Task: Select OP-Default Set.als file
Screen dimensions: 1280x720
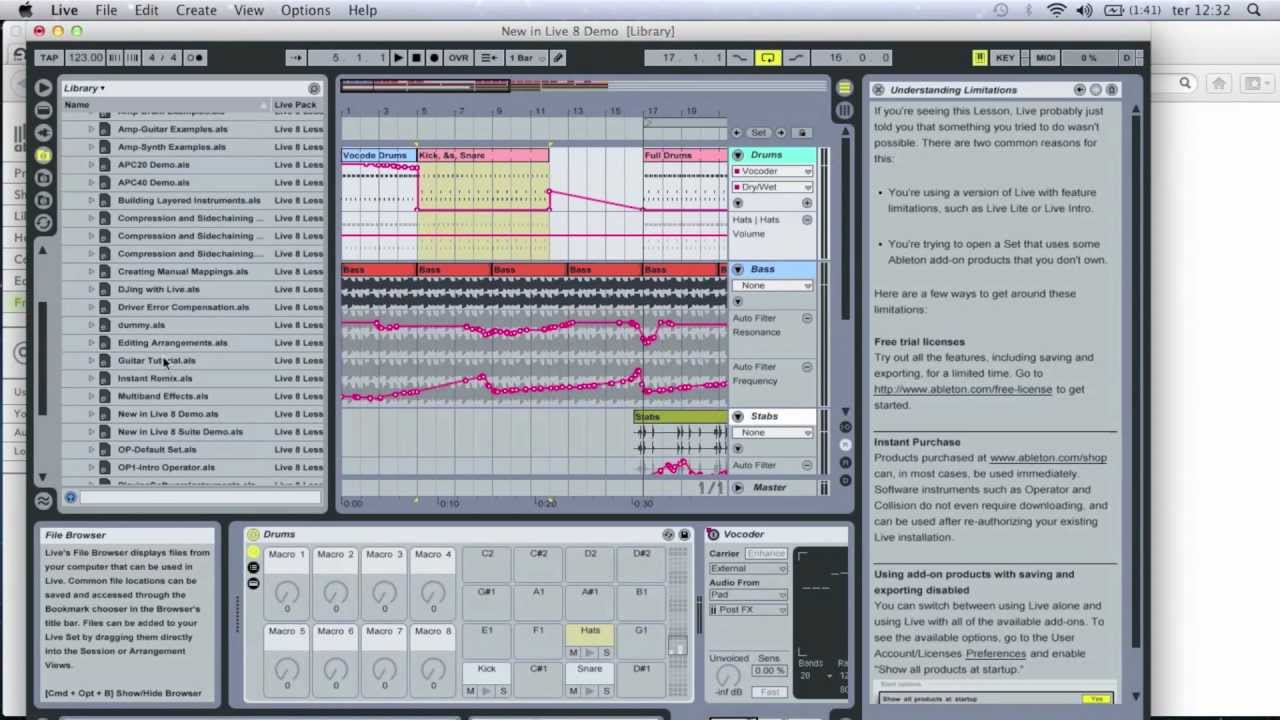Action: [157, 449]
